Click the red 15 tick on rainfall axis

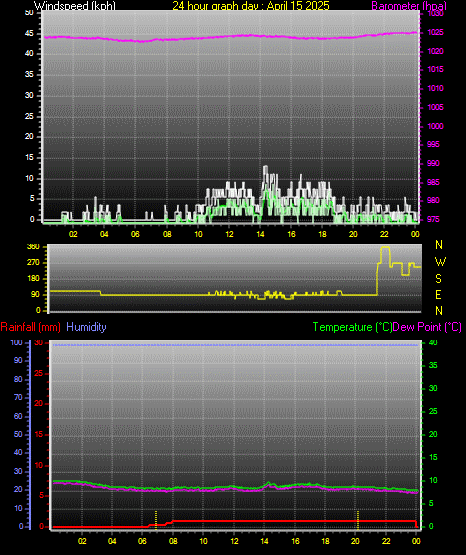(x=39, y=434)
